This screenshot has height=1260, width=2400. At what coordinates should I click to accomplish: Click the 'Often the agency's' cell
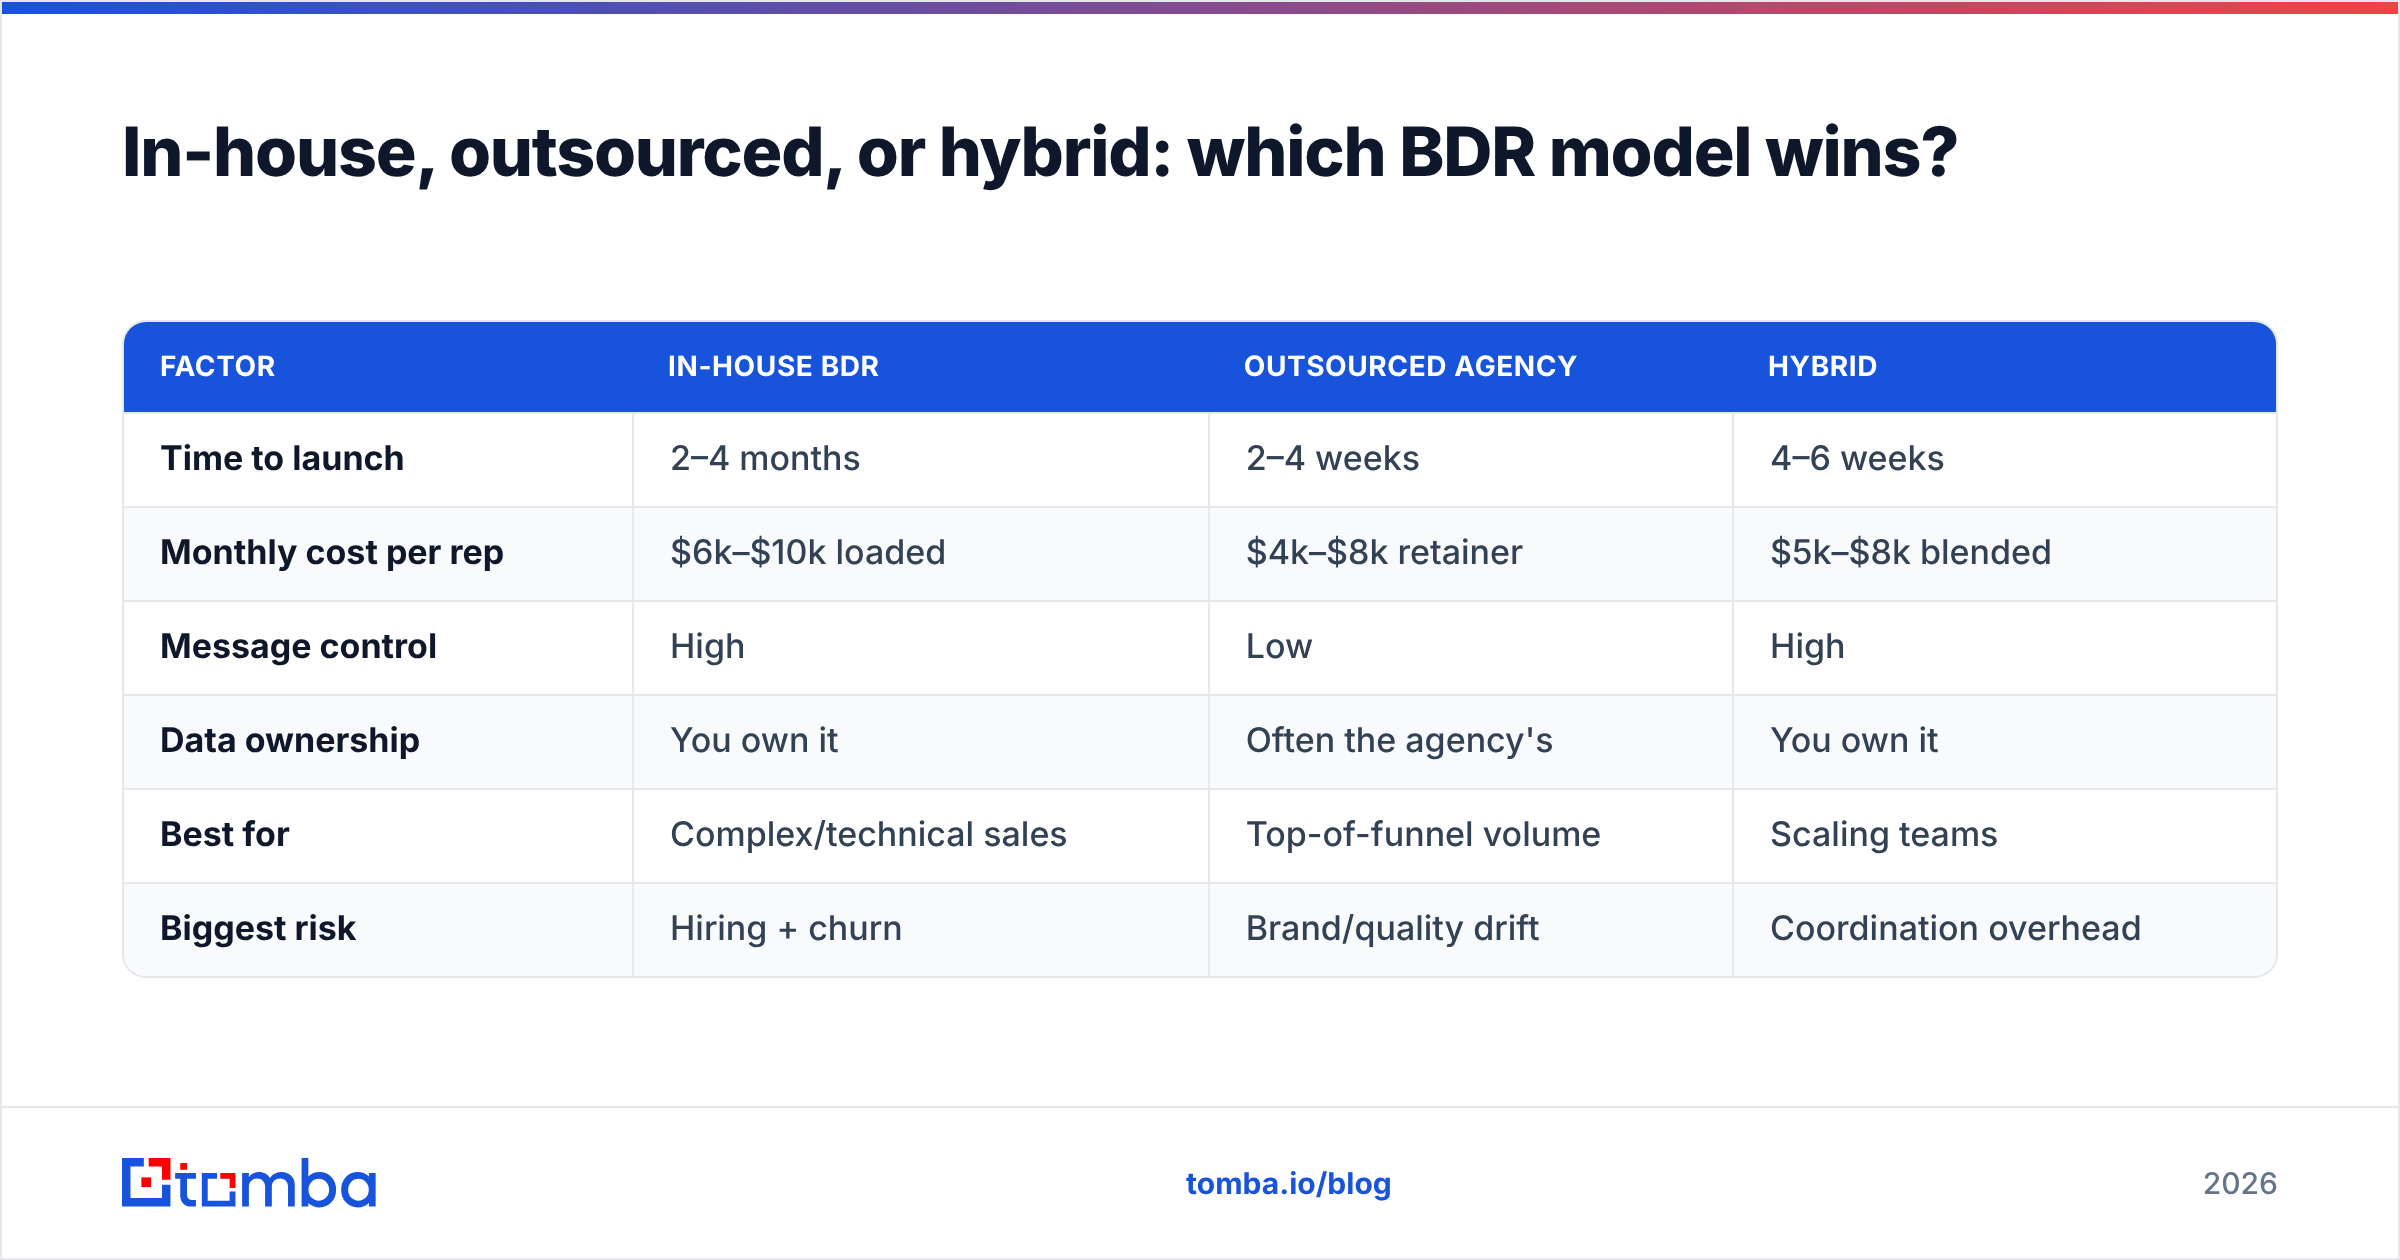(1399, 741)
